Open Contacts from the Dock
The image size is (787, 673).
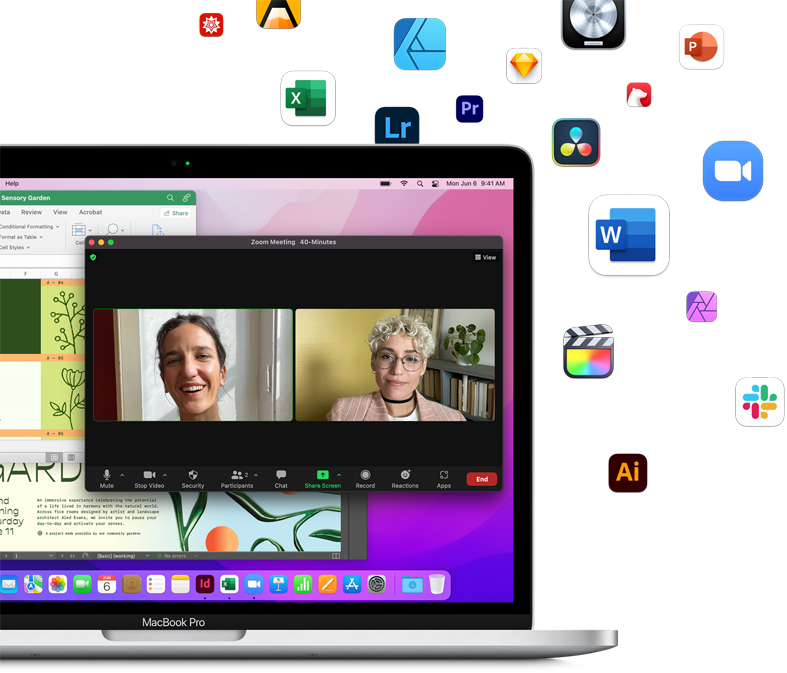tap(132, 585)
